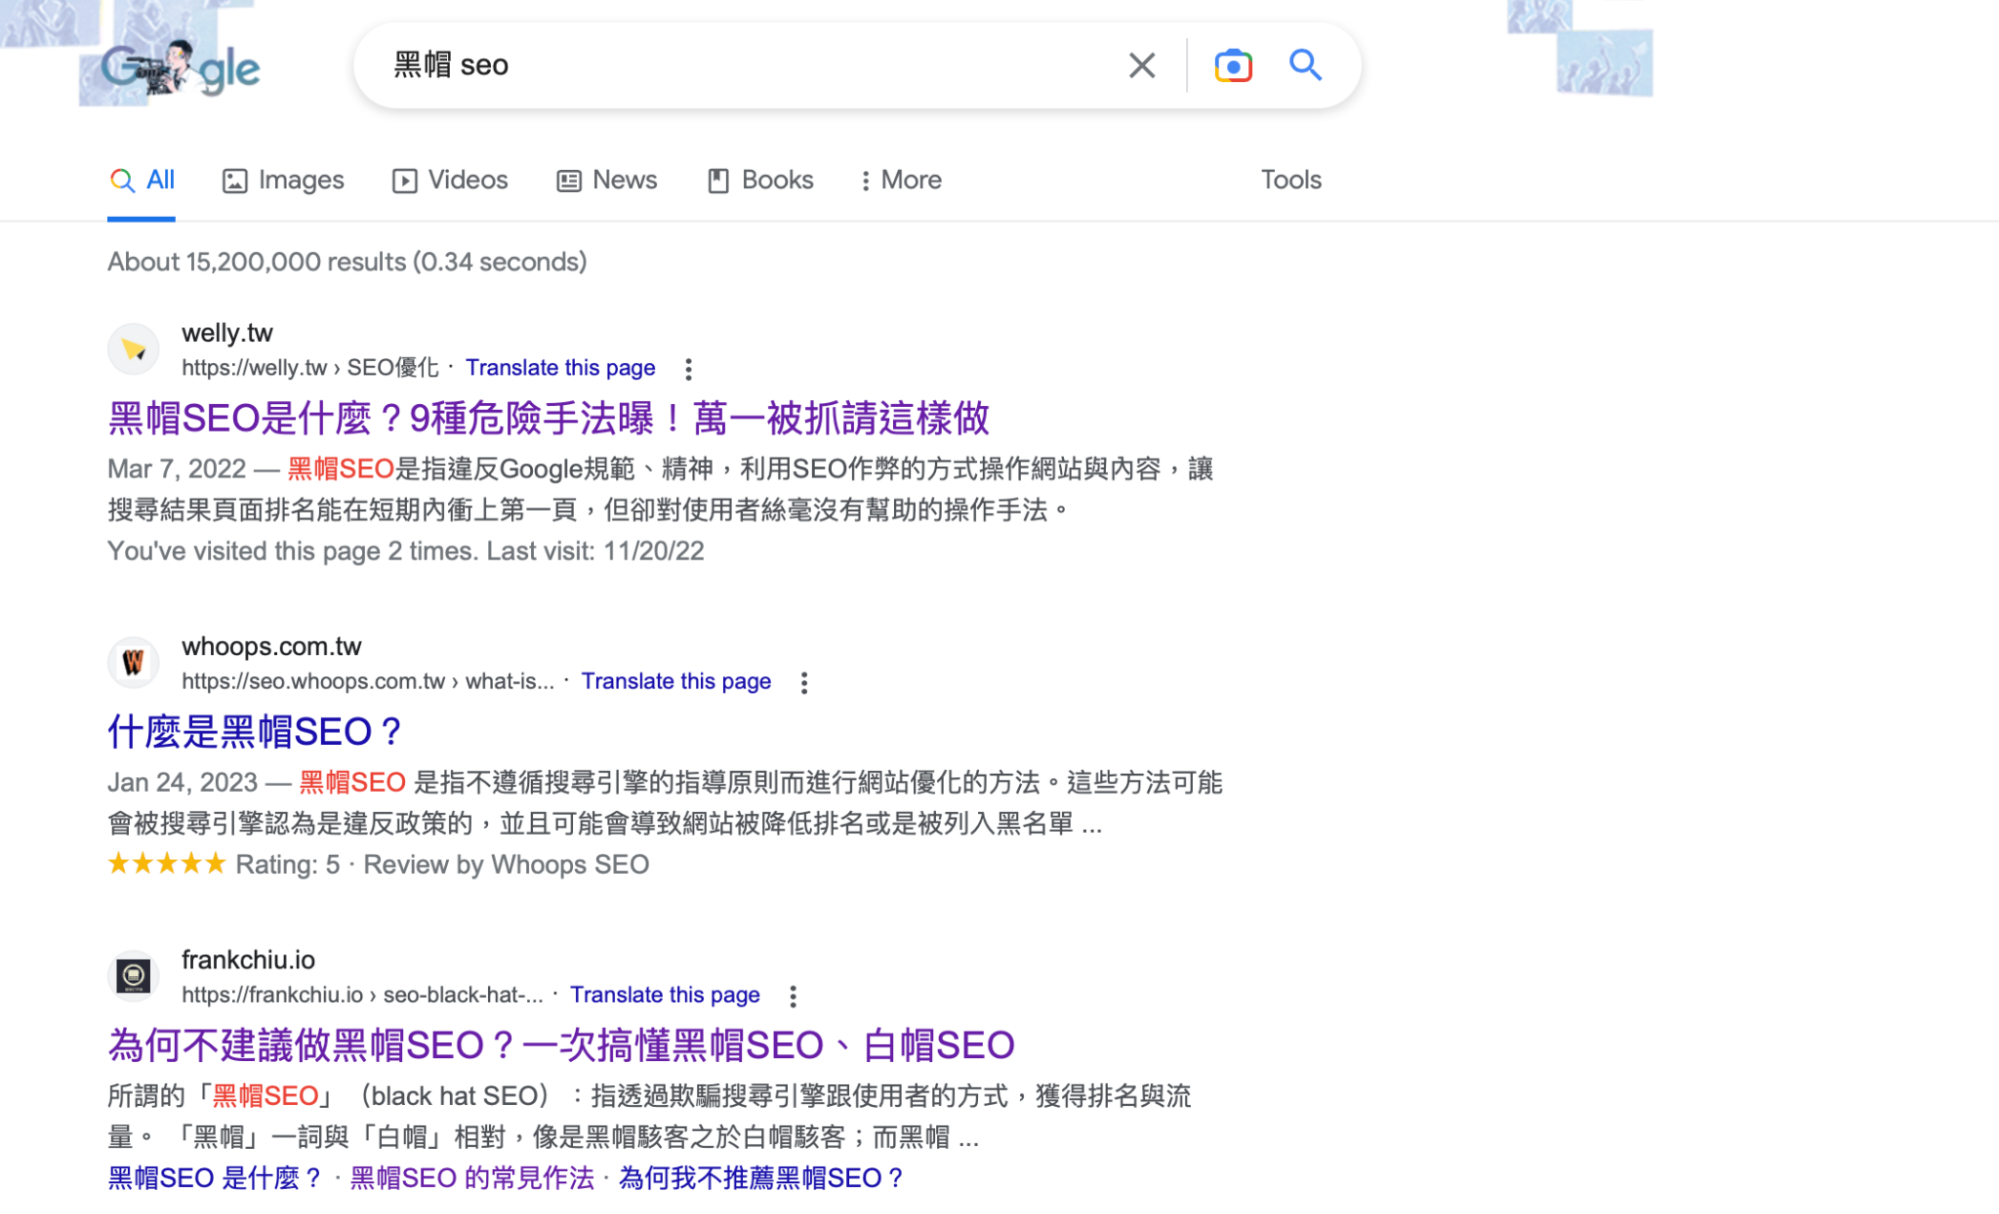Viewport: 1999px width, 1214px height.
Task: Open three-dot menu for frankchiu.io result
Action: 792,996
